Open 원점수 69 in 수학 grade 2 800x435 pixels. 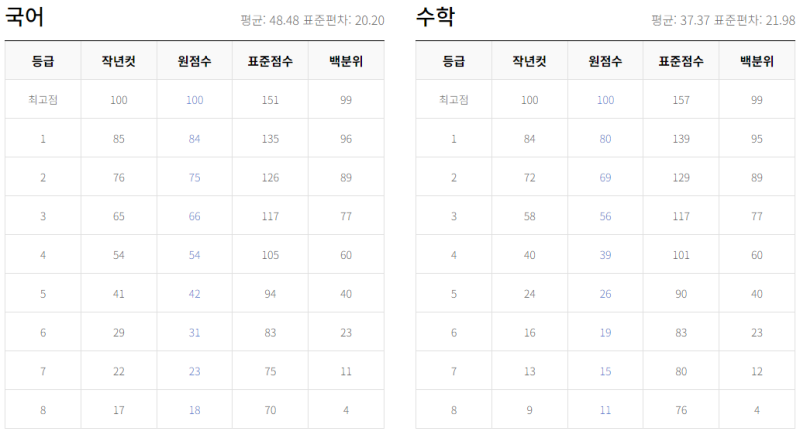coord(605,177)
